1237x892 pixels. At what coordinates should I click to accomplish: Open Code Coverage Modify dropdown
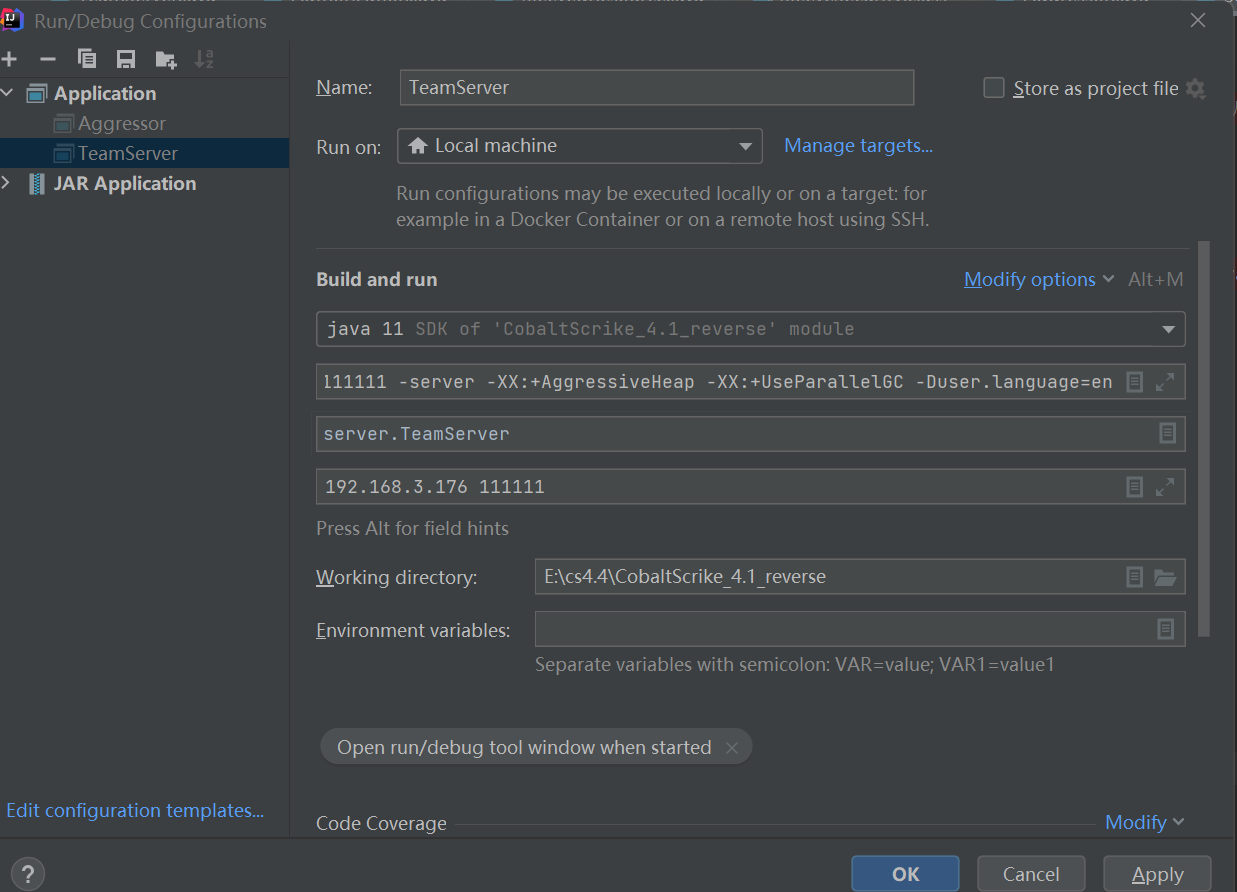(1144, 822)
